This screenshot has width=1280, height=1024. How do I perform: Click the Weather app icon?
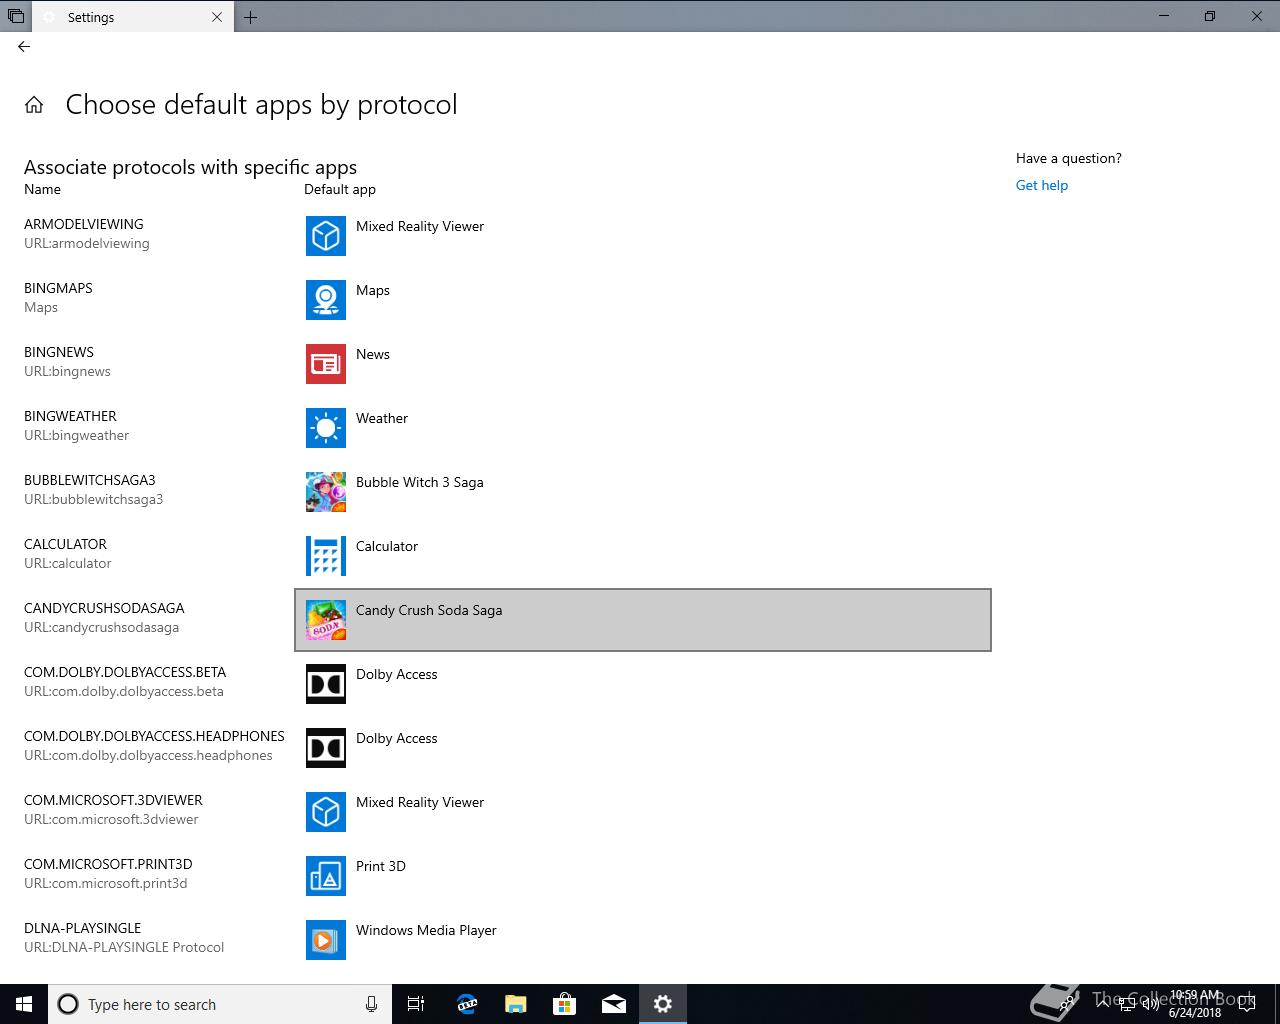click(326, 428)
